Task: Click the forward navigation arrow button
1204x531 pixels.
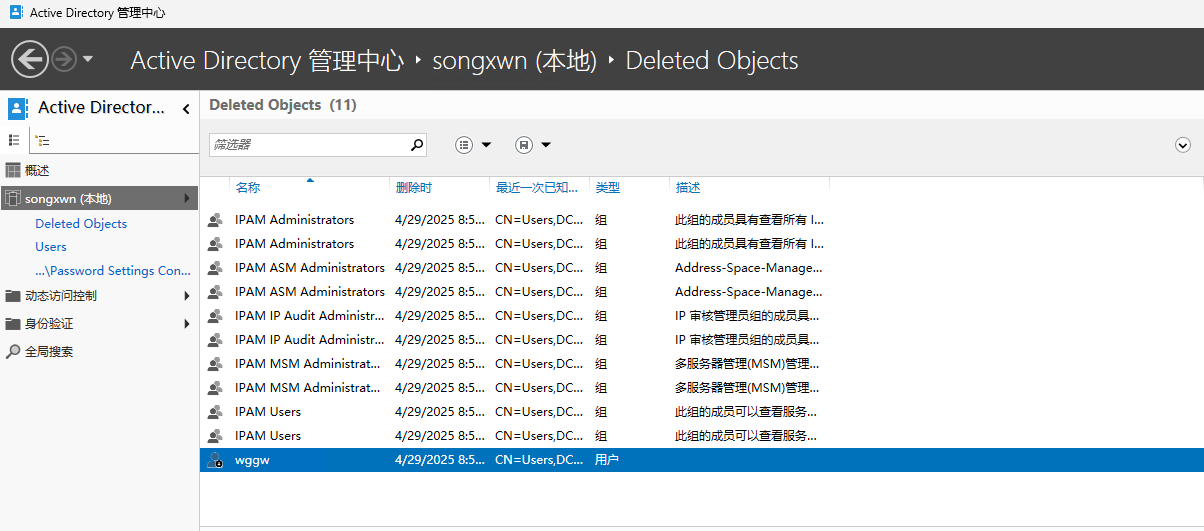Action: pos(64,60)
